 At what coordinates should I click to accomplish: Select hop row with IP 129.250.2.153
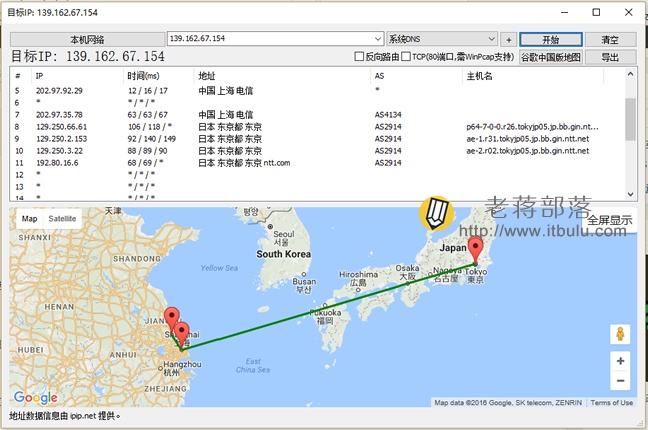tap(318, 139)
